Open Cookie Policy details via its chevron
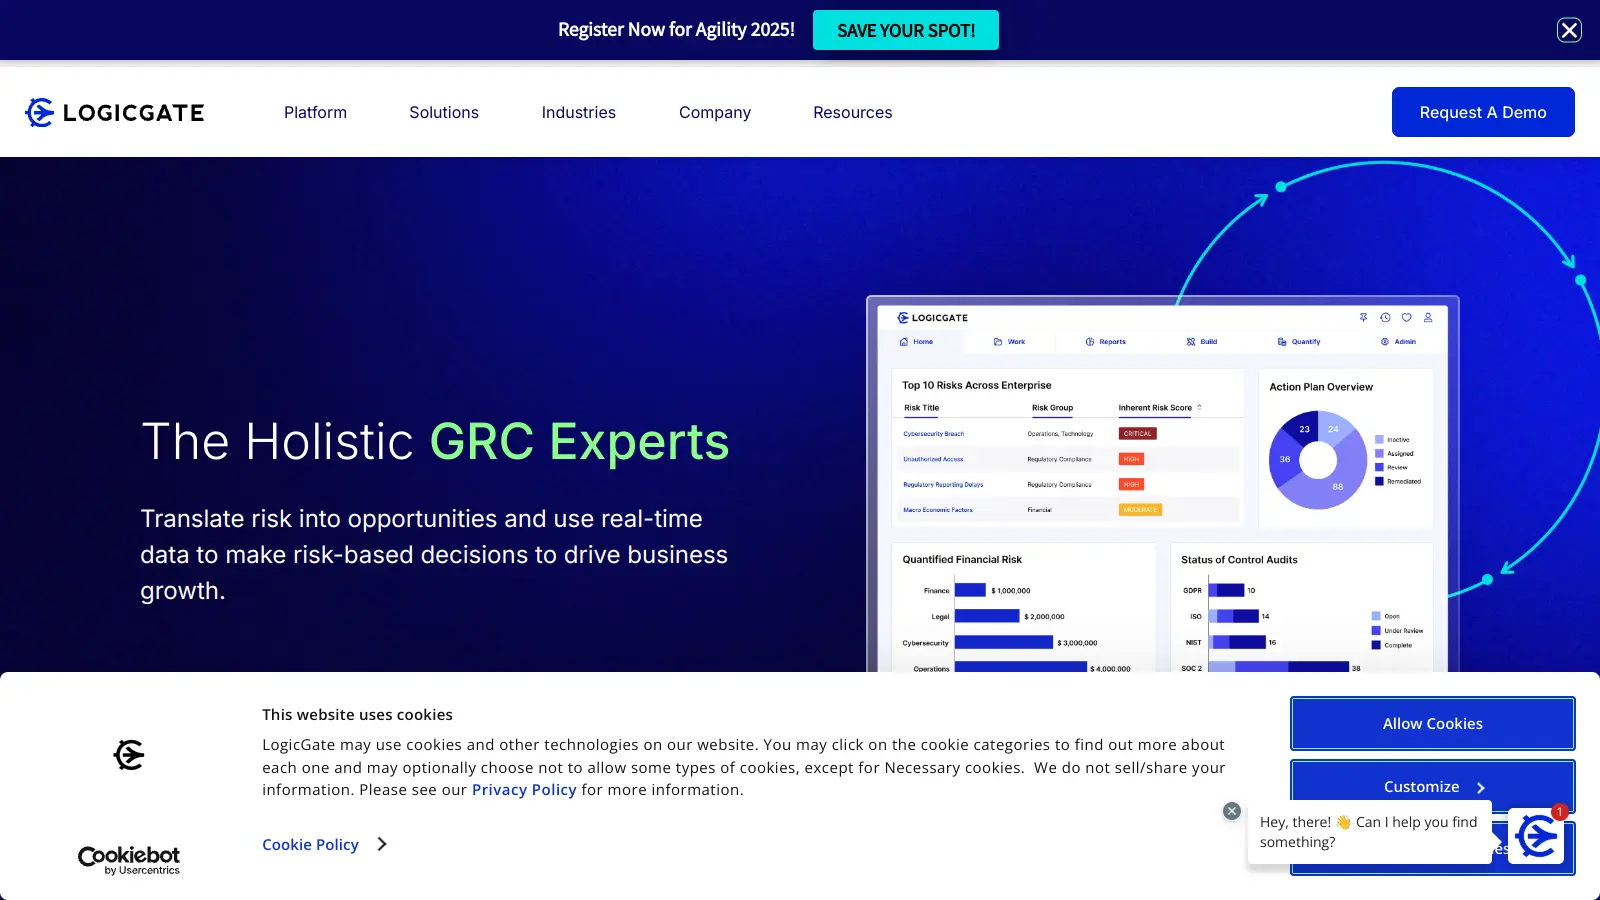The width and height of the screenshot is (1600, 900). pyautogui.click(x=382, y=844)
